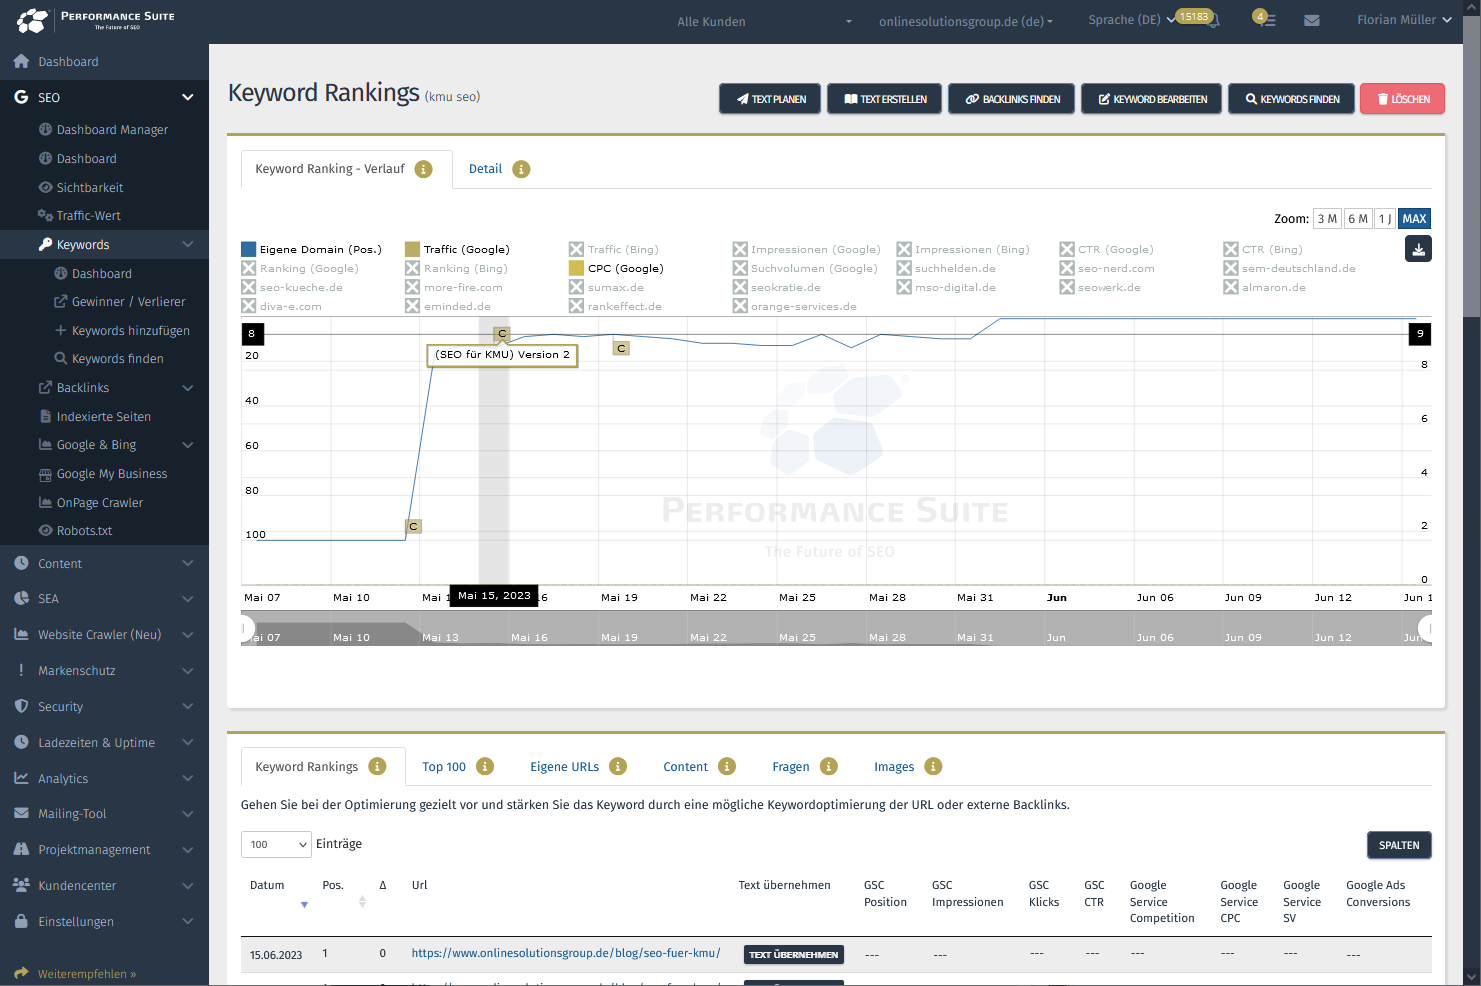Switch to the Top 100 tab
Image resolution: width=1481 pixels, height=986 pixels.
click(444, 767)
